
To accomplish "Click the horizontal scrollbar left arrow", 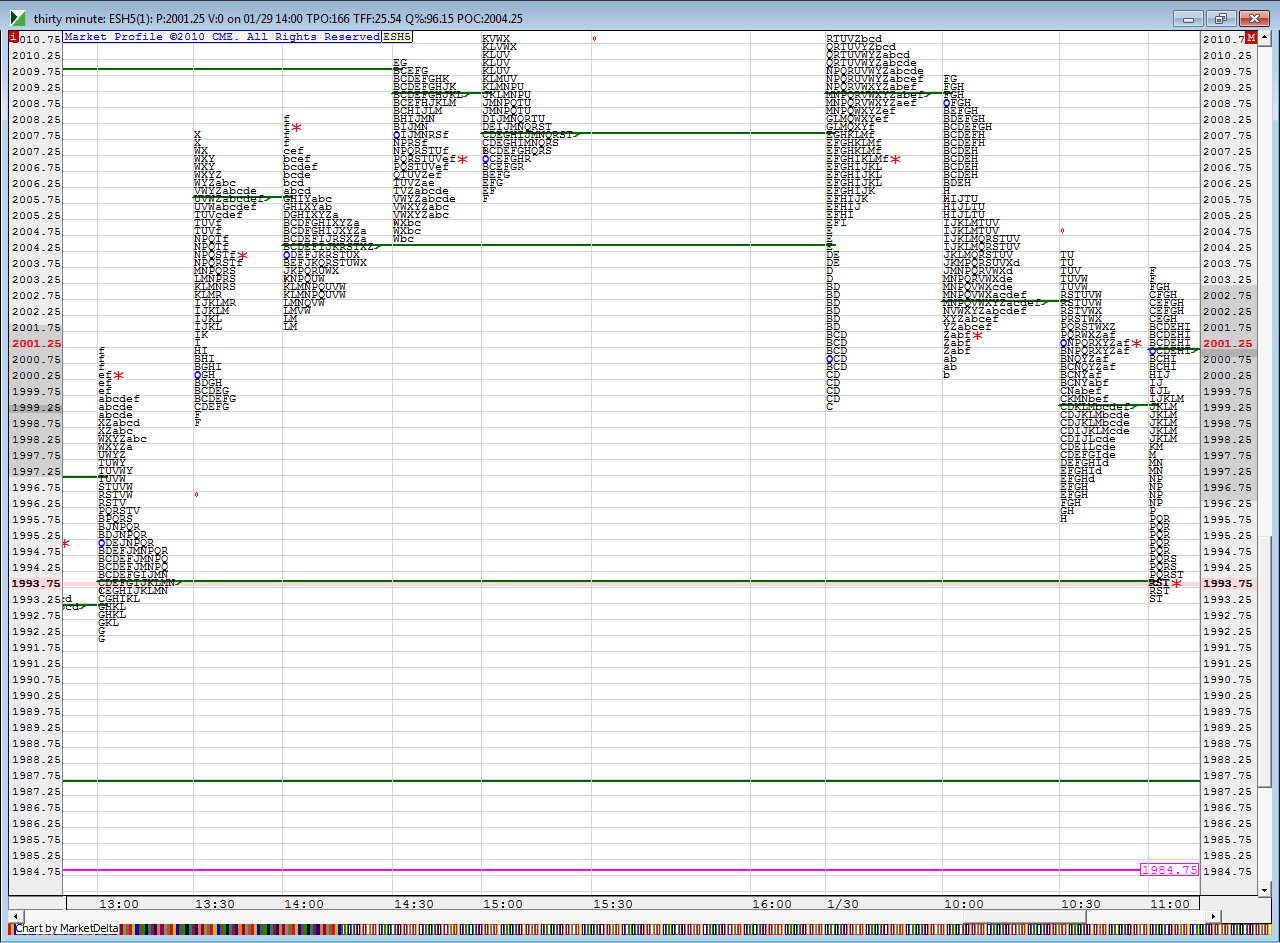I will tap(15, 916).
